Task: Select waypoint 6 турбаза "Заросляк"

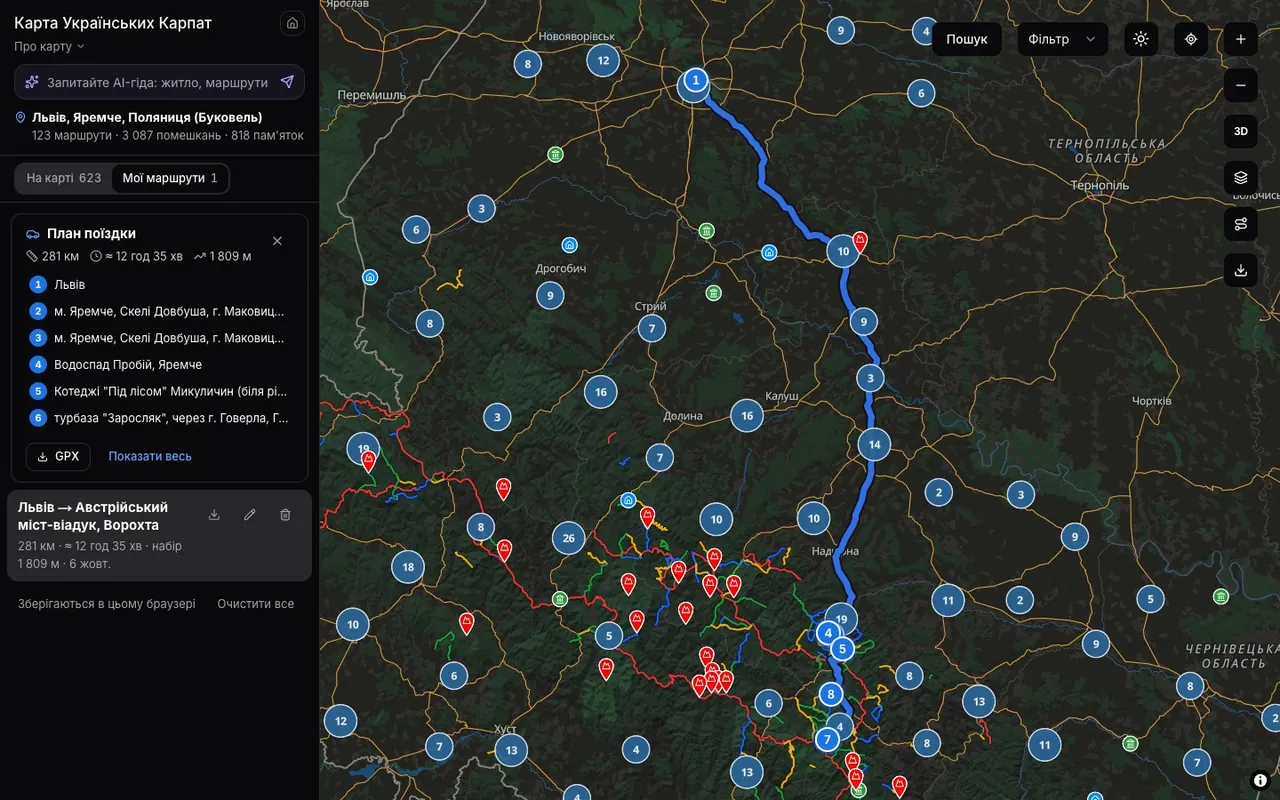Action: [160, 418]
